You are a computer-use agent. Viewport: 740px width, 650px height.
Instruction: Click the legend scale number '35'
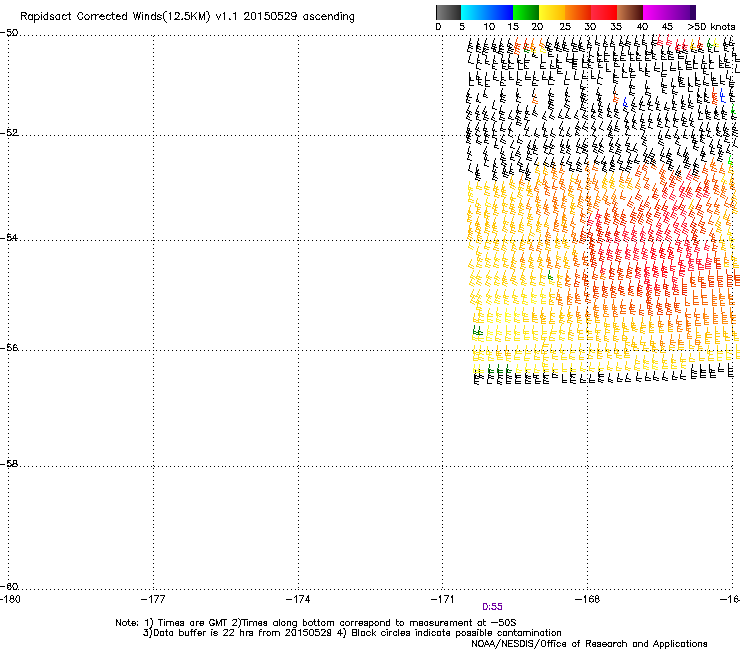[616, 27]
